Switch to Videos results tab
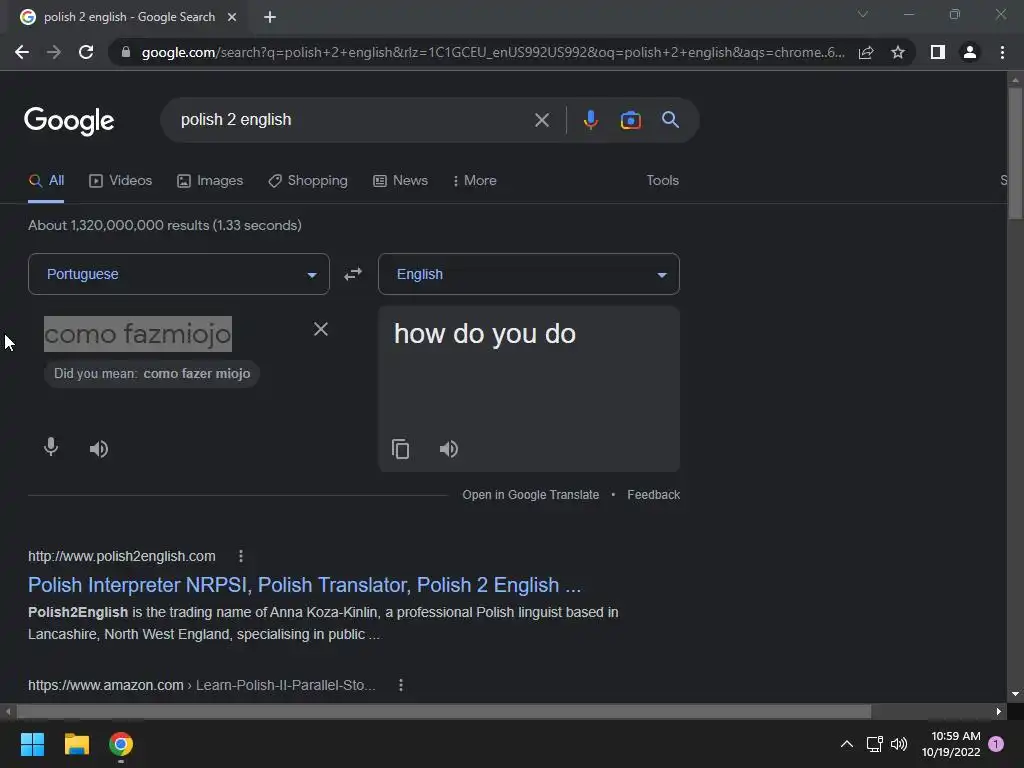 pos(121,181)
